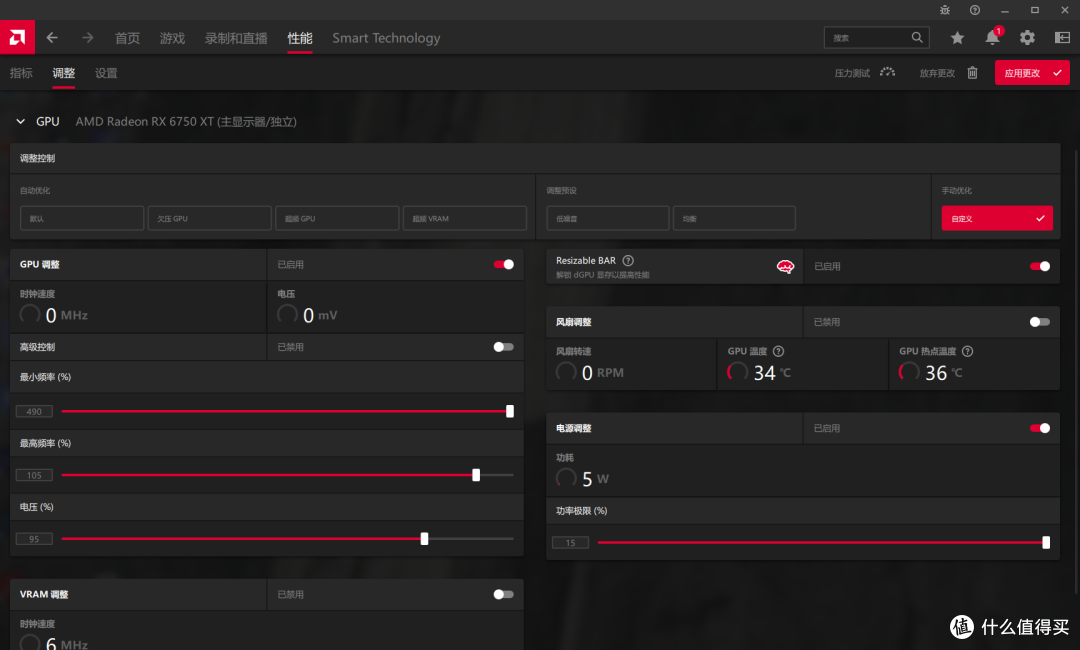Click Resizable BAR help icon
The width and height of the screenshot is (1080, 650).
tap(628, 260)
